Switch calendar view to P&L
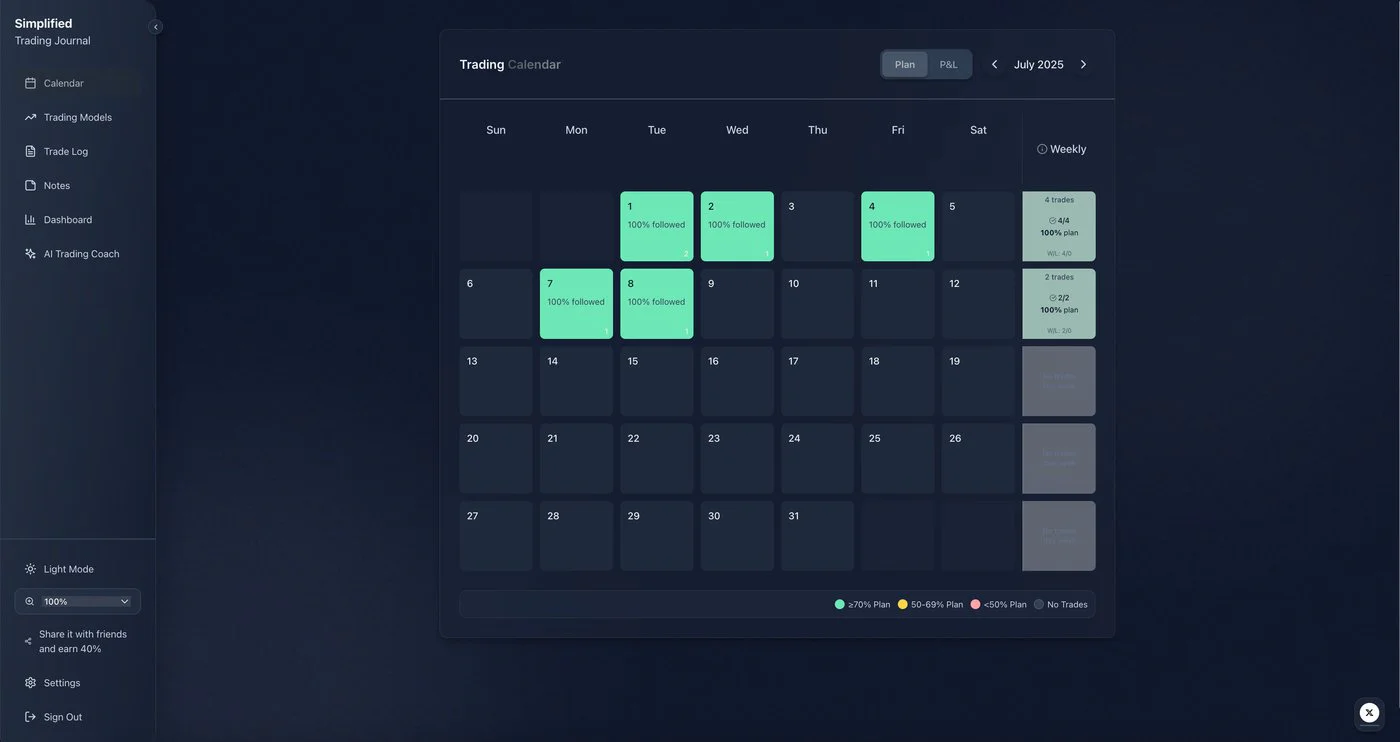This screenshot has height=742, width=1400. [948, 65]
